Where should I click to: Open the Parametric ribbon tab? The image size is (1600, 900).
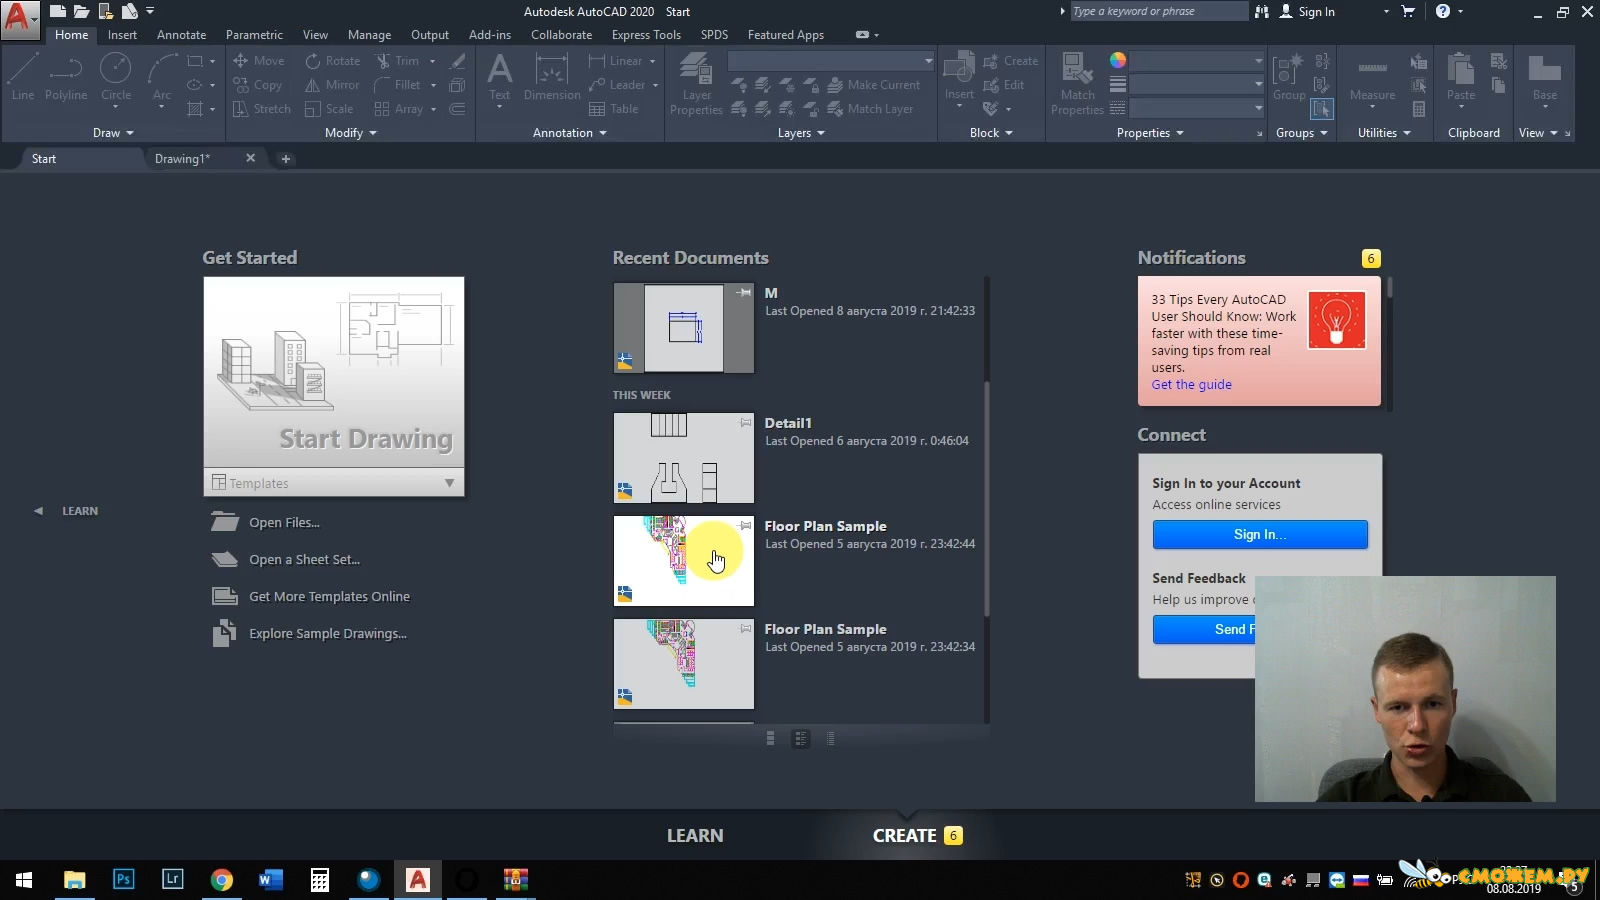click(254, 35)
